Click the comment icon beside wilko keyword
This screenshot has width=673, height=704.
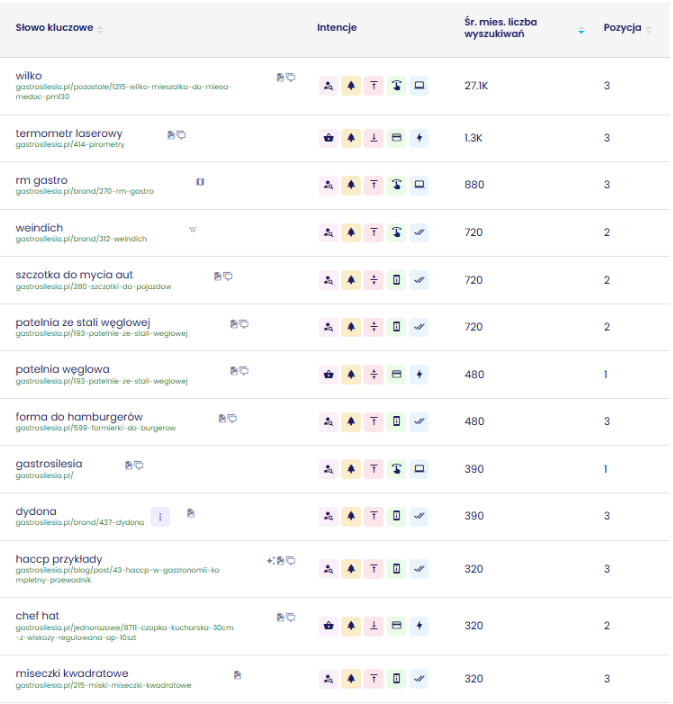pos(291,78)
